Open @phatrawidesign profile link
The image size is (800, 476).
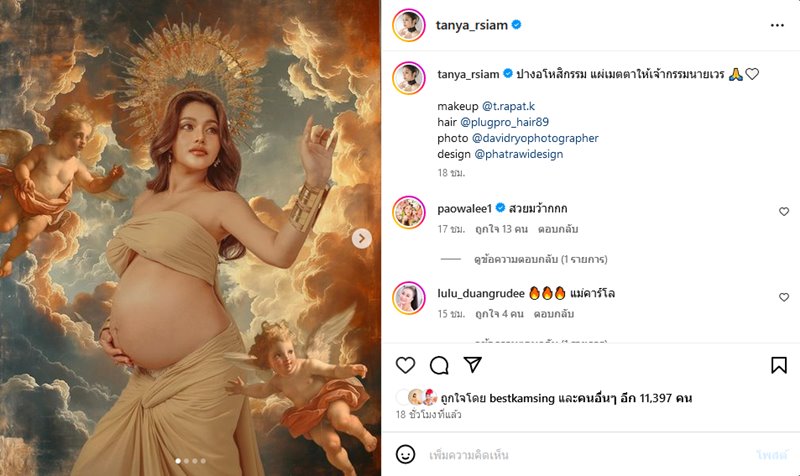pyautogui.click(x=518, y=155)
